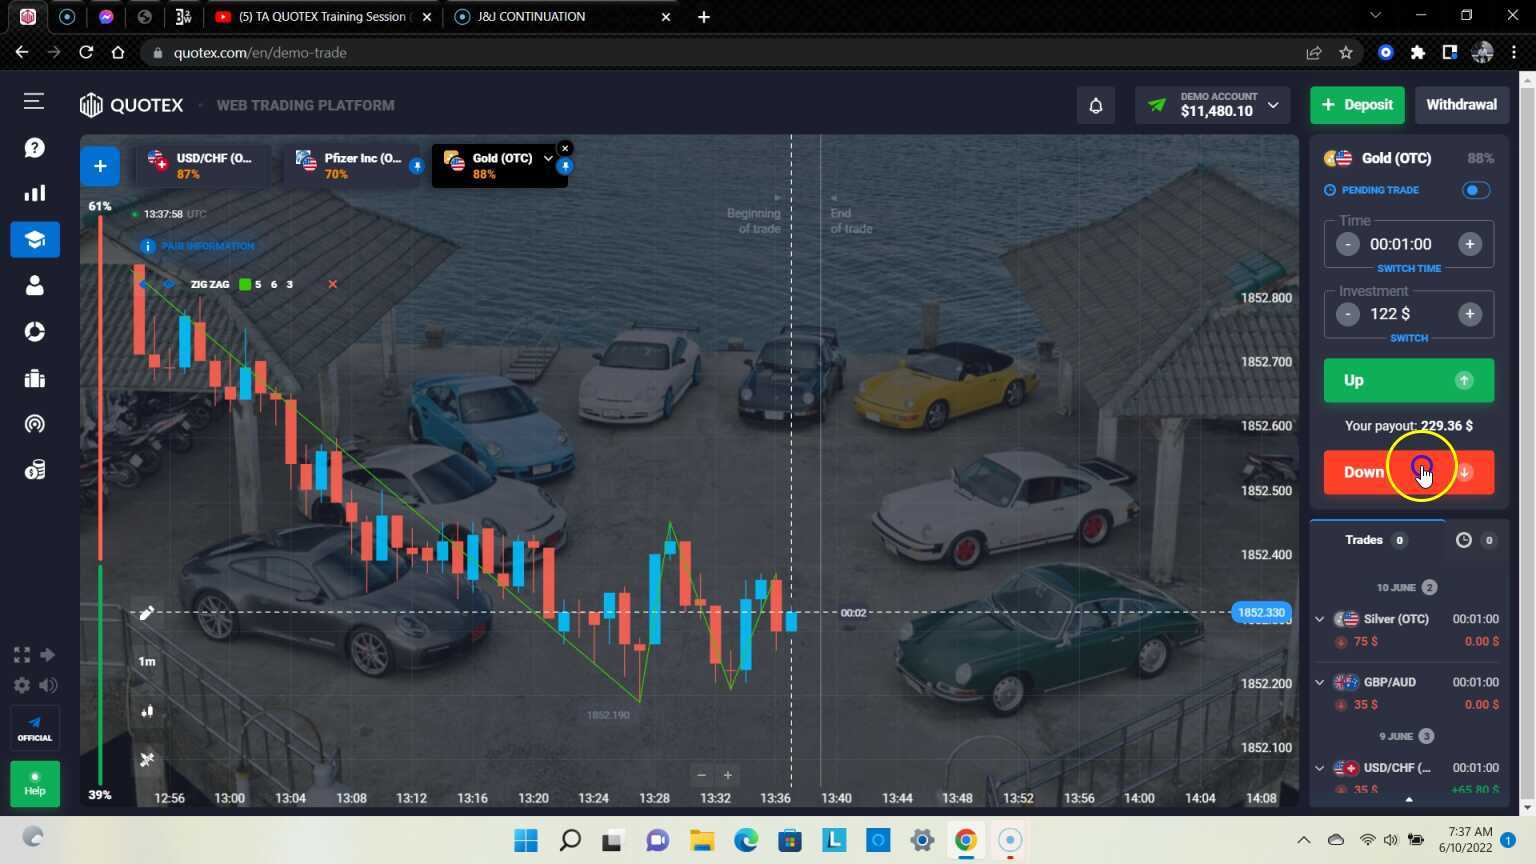
Task: Click the Zig Zag green color swatch
Action: click(x=244, y=285)
